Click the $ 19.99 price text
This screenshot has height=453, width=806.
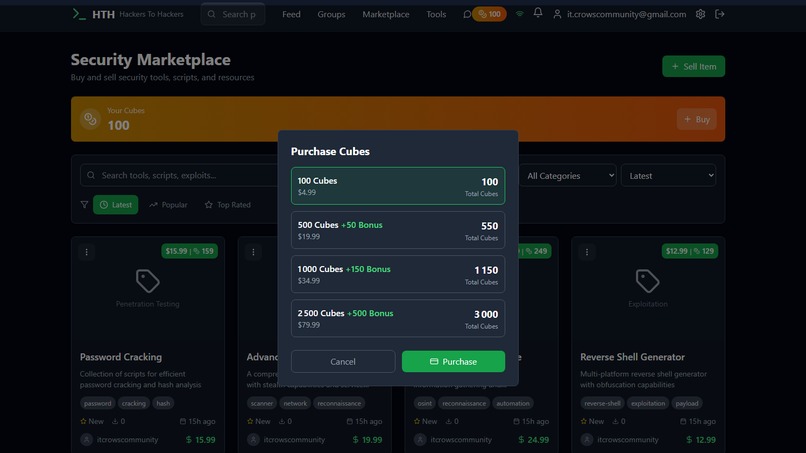coord(367,440)
